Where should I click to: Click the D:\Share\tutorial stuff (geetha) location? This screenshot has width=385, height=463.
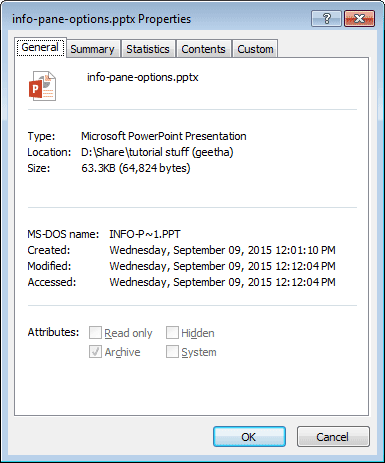tap(157, 152)
